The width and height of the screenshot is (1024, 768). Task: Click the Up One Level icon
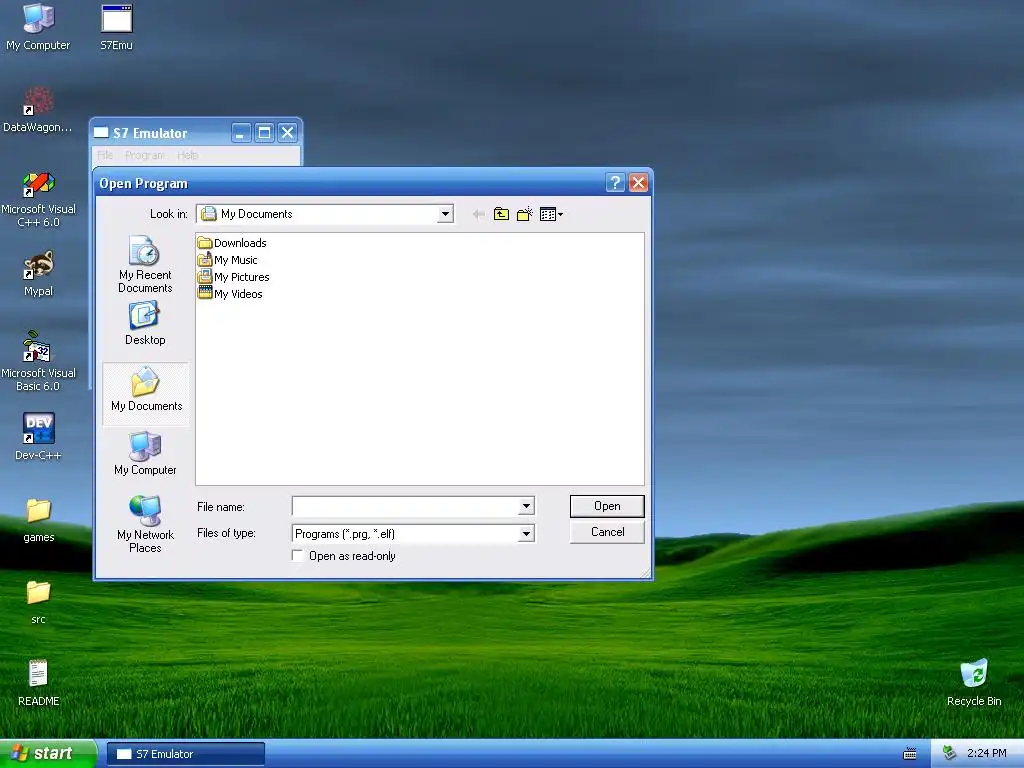[501, 214]
